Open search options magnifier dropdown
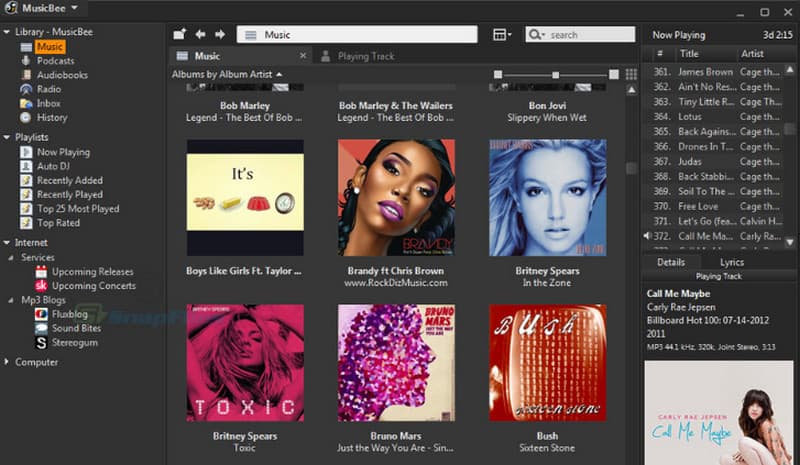Screen dimensions: 800x465 tap(537, 35)
